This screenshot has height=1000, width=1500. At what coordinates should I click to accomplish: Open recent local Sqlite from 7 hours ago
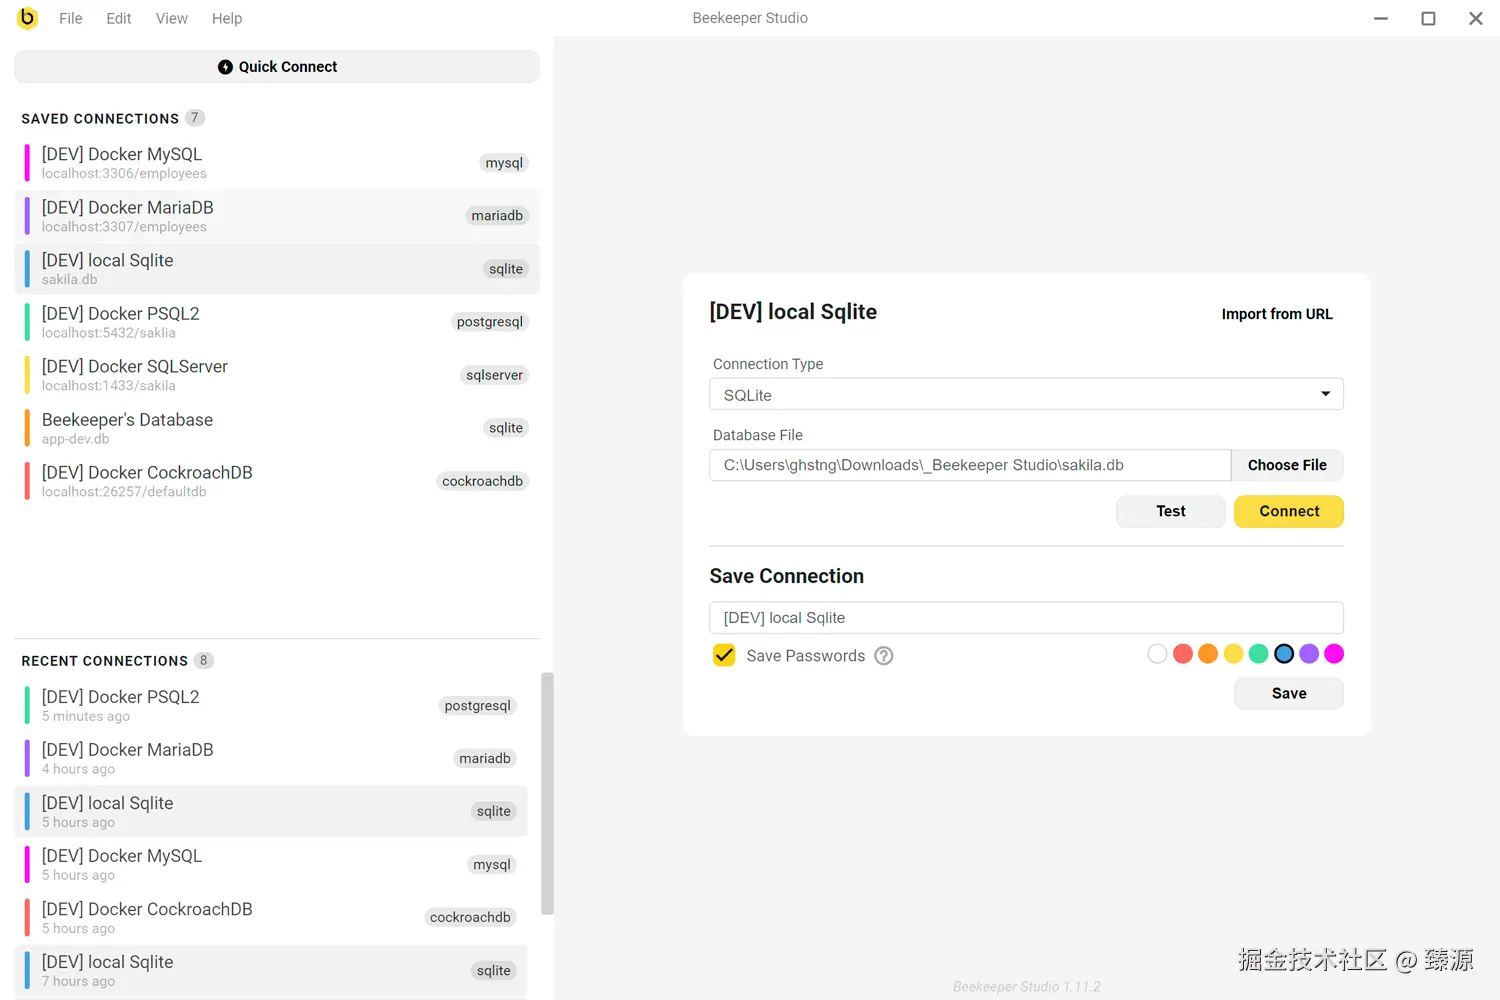[x=271, y=971]
